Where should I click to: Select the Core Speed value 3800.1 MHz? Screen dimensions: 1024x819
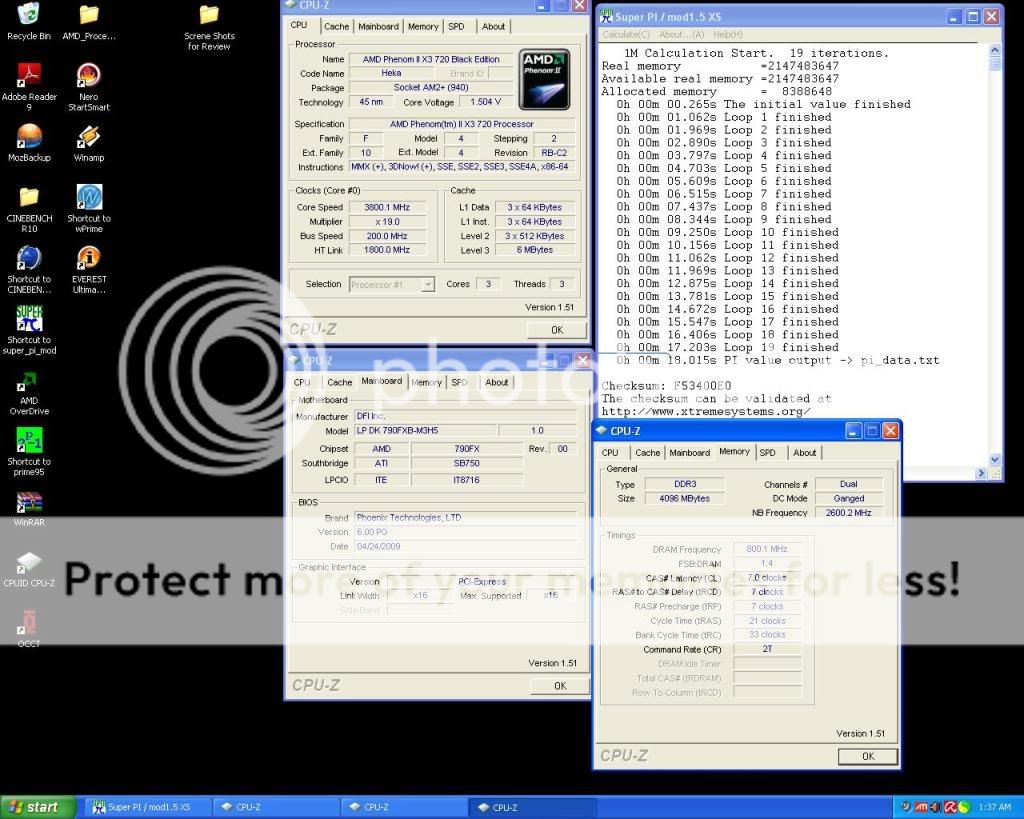pos(387,207)
